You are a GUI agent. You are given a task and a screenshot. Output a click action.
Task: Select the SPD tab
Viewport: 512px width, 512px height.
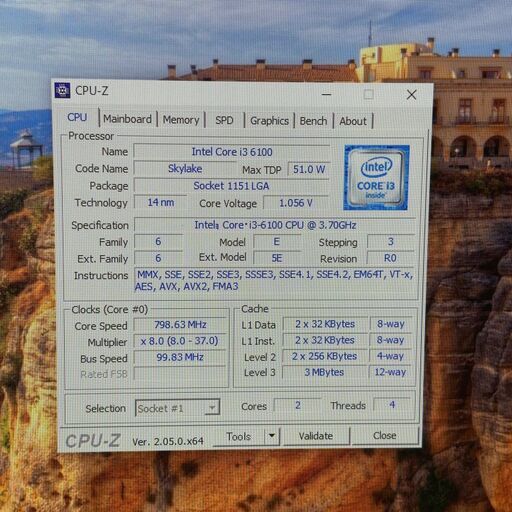[224, 120]
